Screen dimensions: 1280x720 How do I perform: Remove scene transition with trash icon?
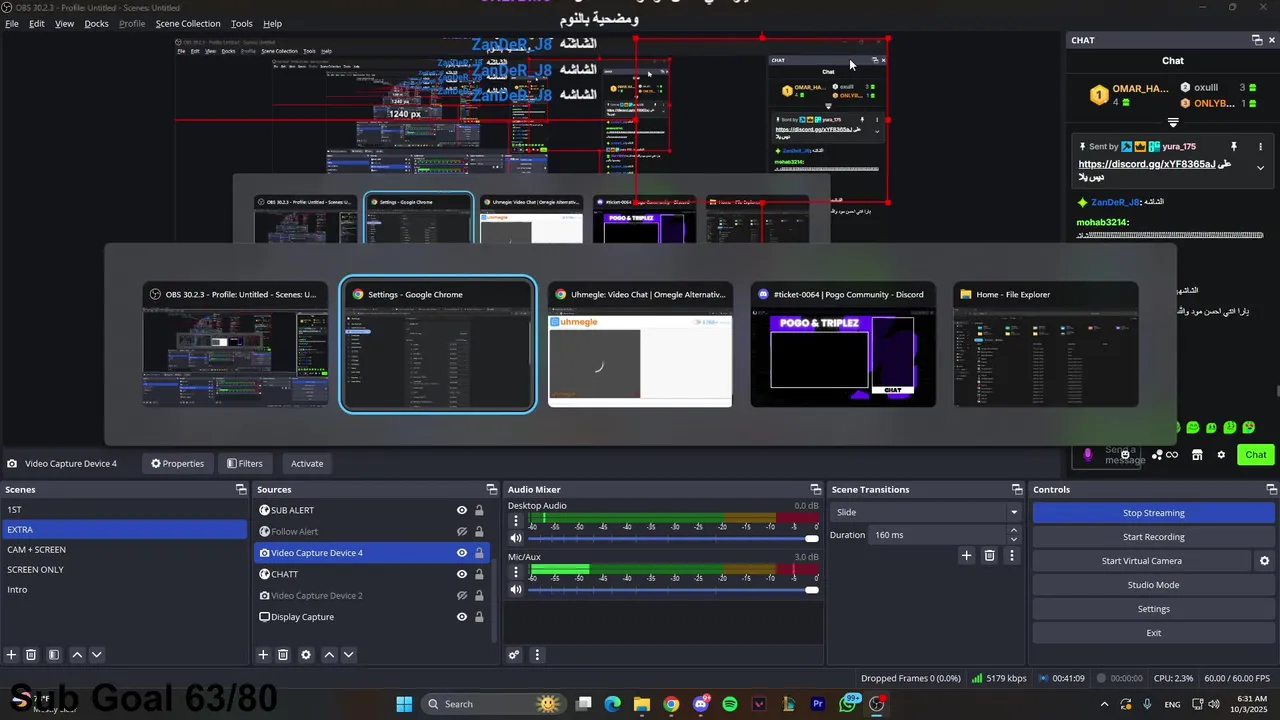click(989, 555)
